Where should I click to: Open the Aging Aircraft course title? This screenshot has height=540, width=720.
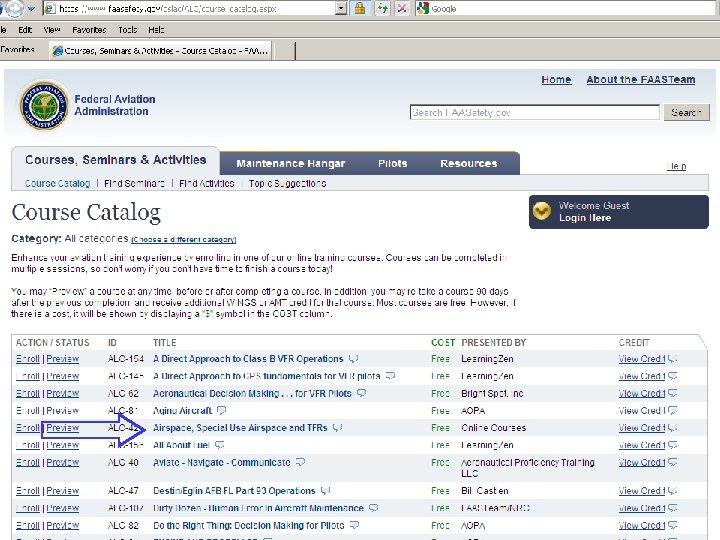click(182, 411)
